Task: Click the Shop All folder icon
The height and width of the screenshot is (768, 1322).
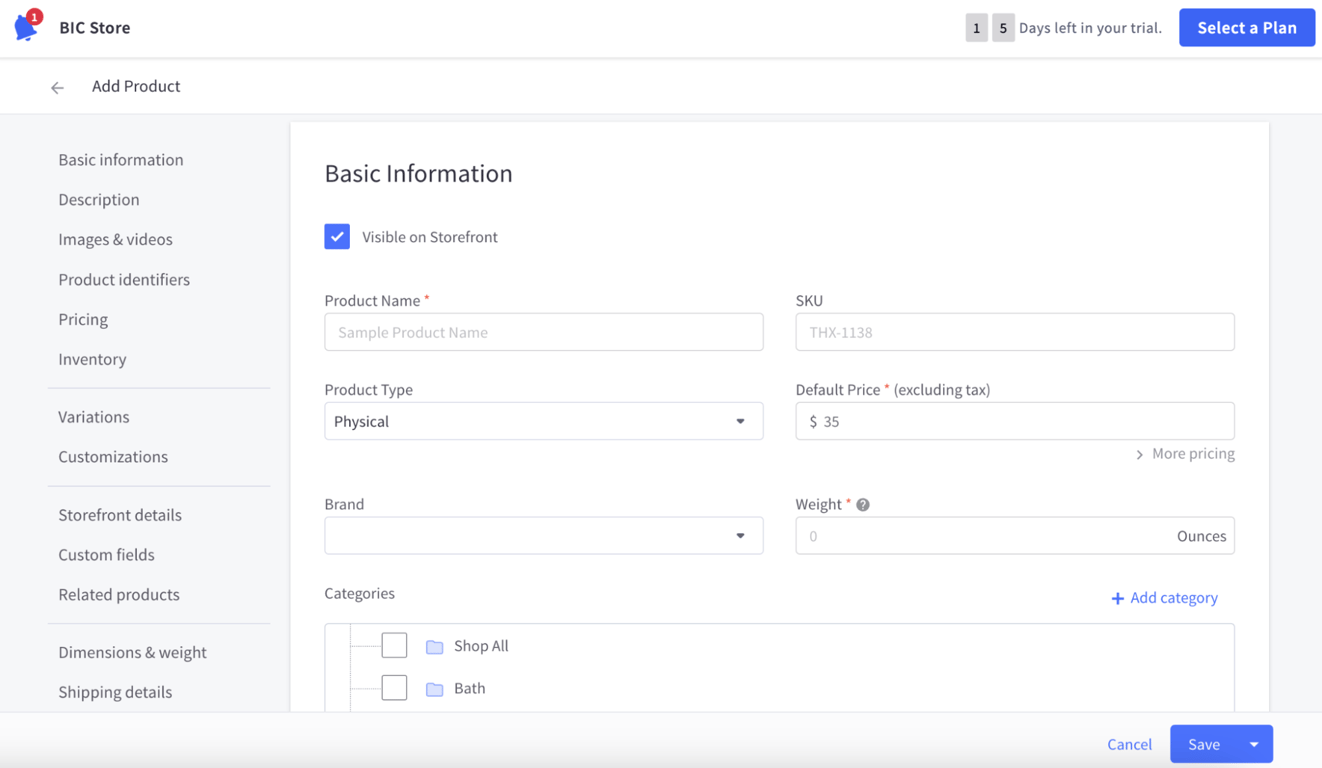Action: pyautogui.click(x=434, y=645)
